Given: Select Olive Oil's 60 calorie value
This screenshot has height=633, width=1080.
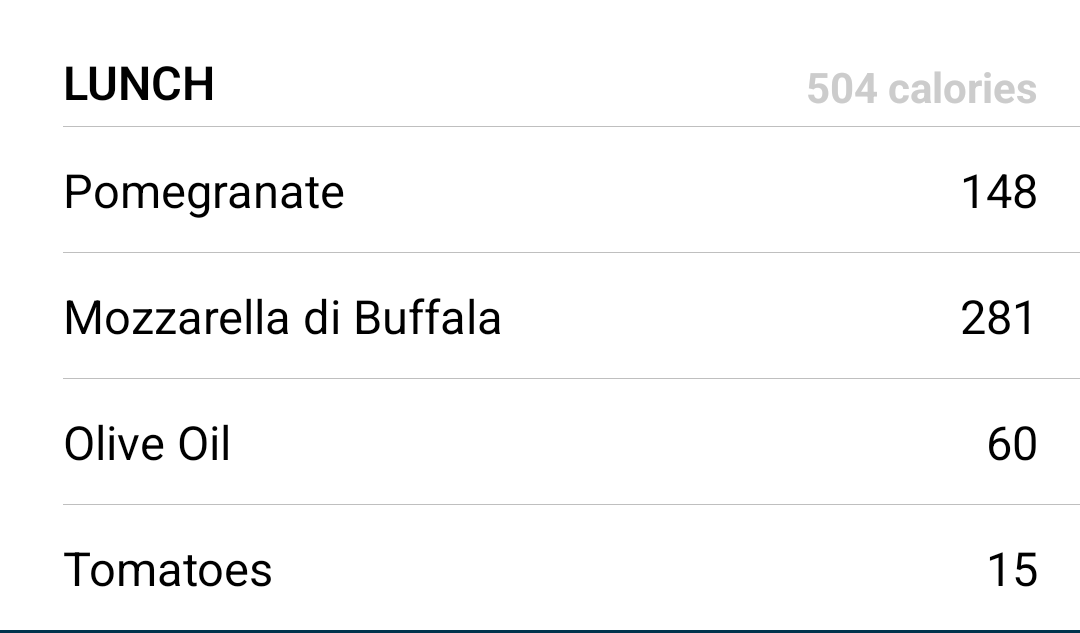Looking at the screenshot, I should click(x=1012, y=444).
